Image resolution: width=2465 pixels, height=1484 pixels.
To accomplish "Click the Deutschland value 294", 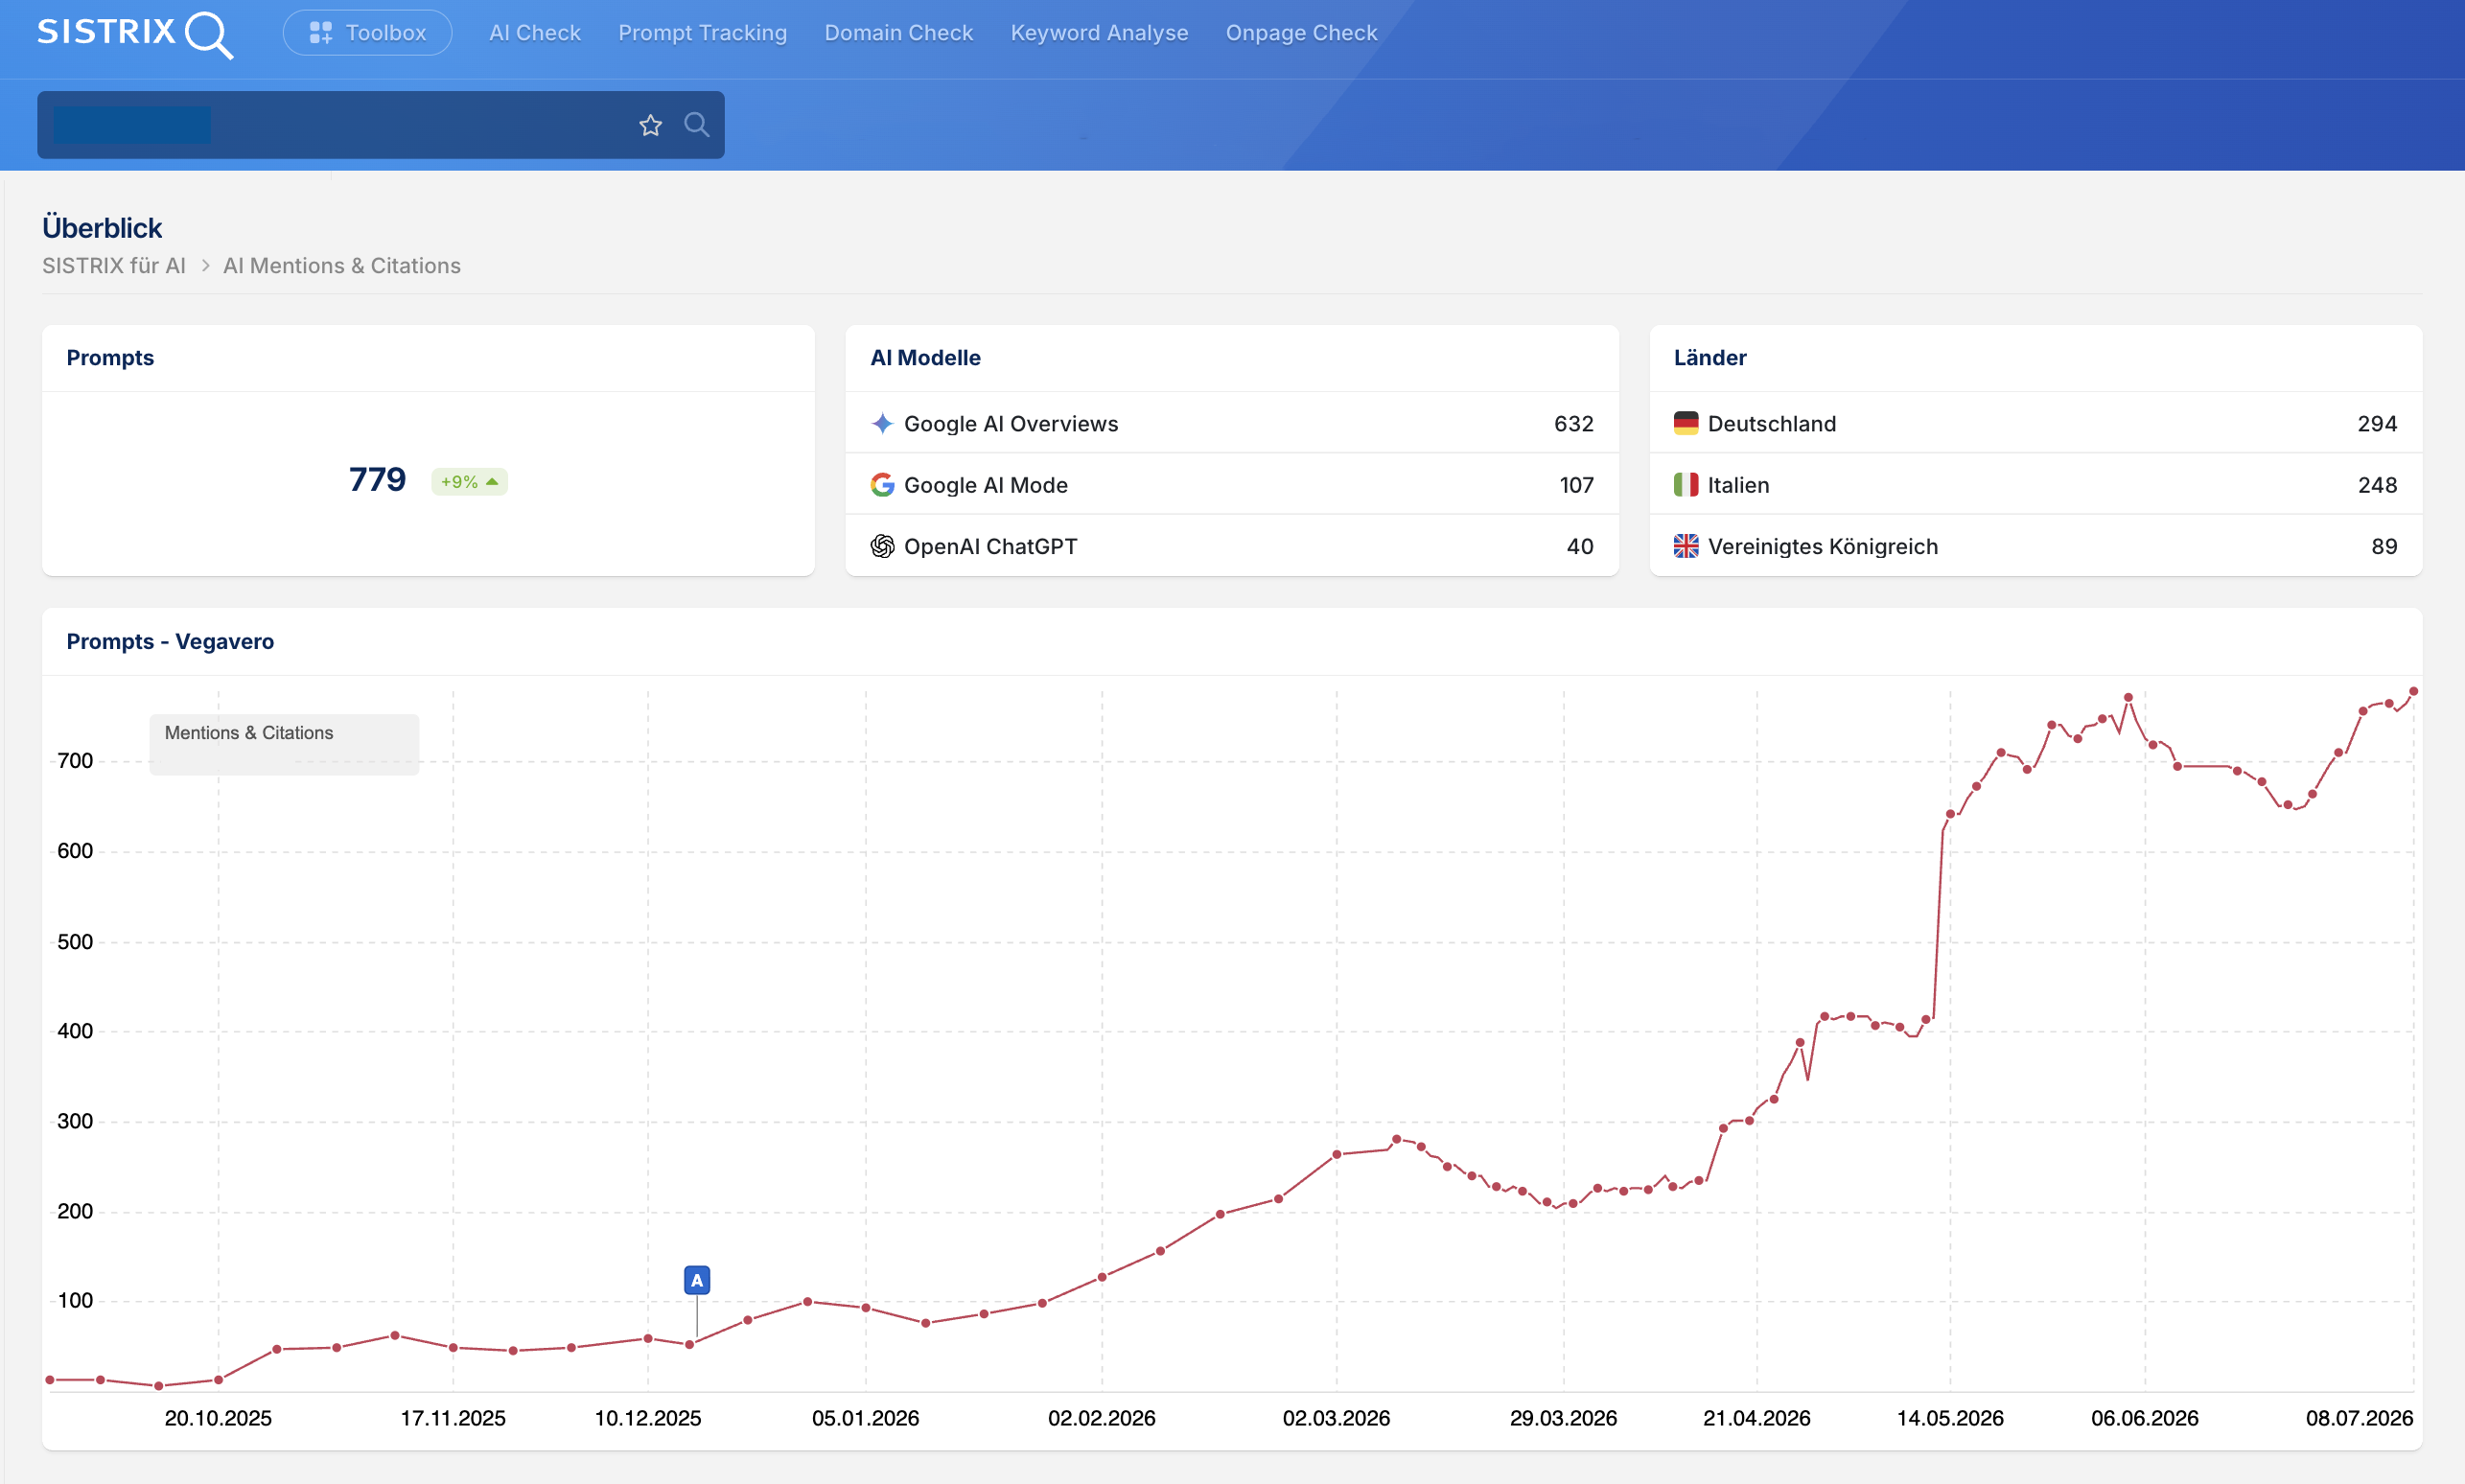I will (2377, 424).
